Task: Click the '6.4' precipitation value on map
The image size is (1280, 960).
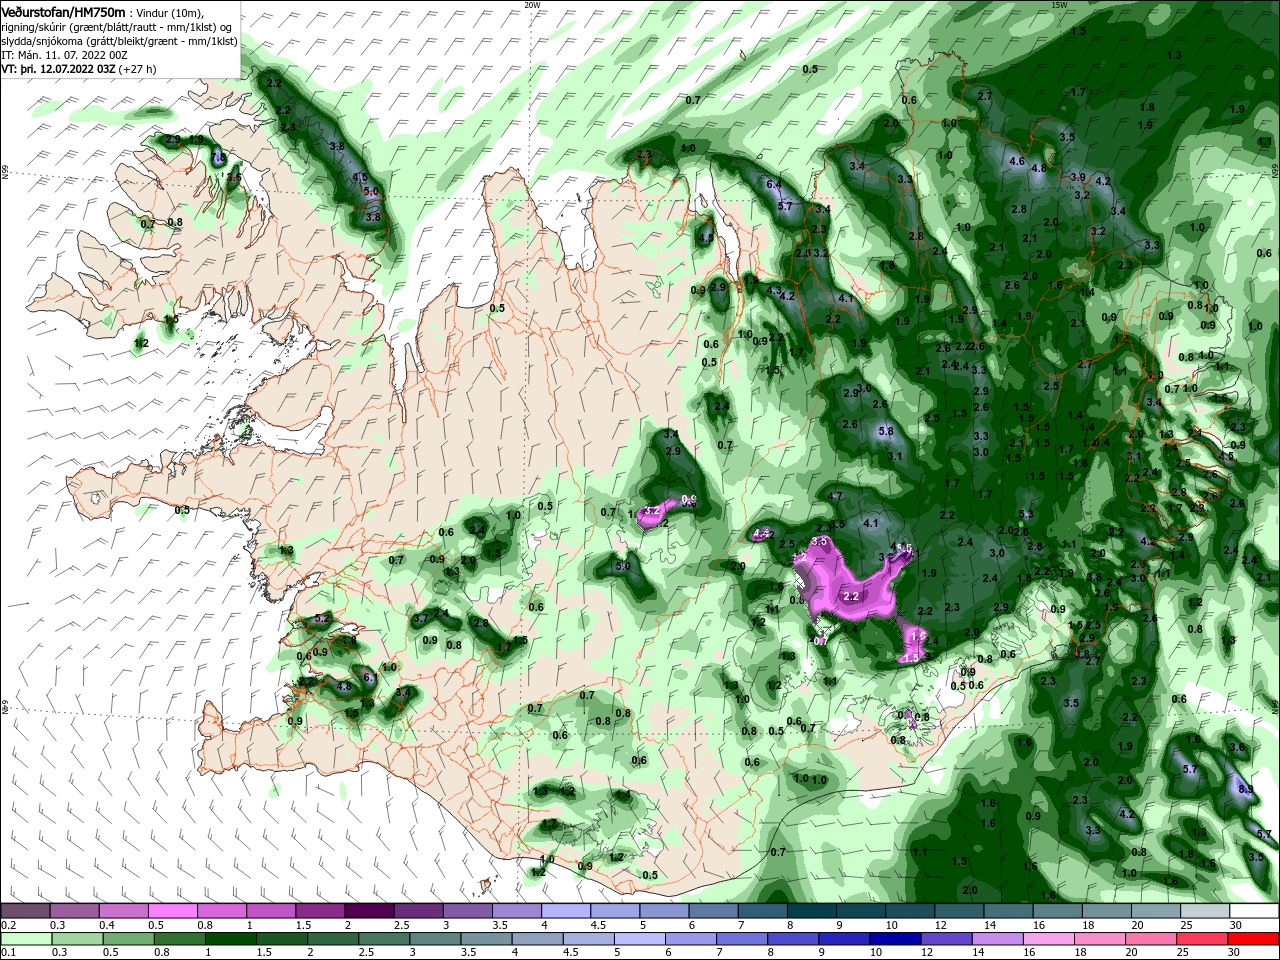Action: coord(774,184)
